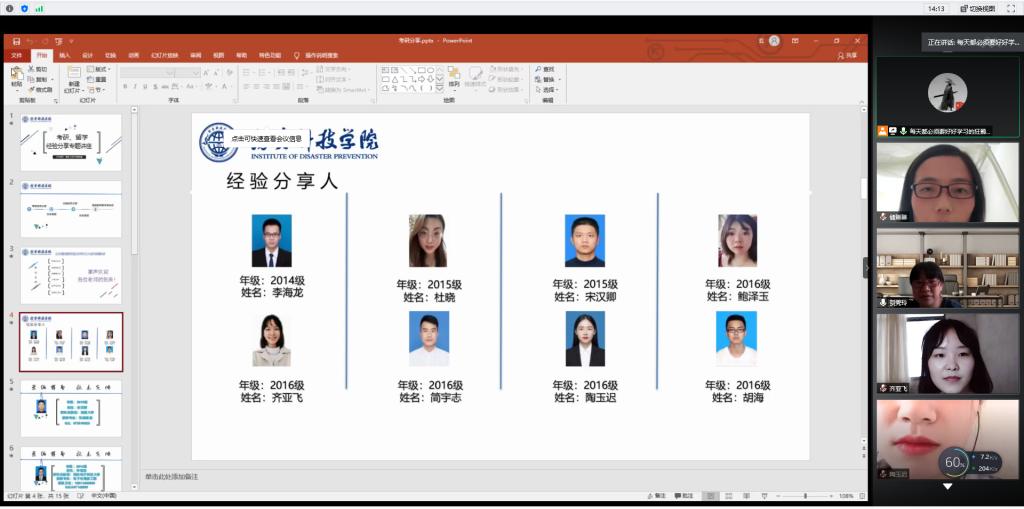Toggle Bold text formatting
1024x509 pixels.
tap(125, 87)
